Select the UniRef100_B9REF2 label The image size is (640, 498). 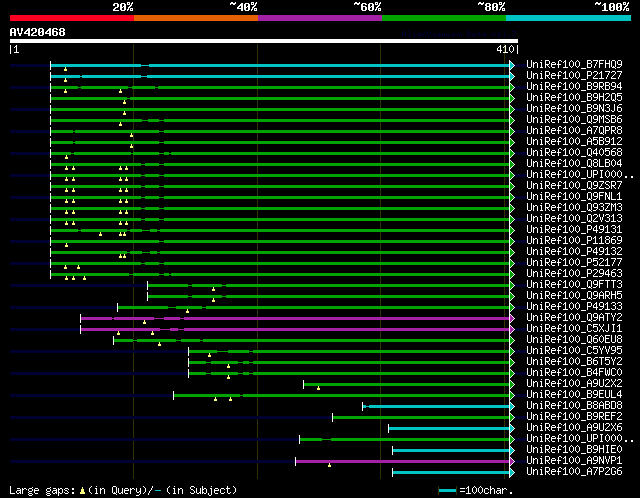pyautogui.click(x=574, y=417)
